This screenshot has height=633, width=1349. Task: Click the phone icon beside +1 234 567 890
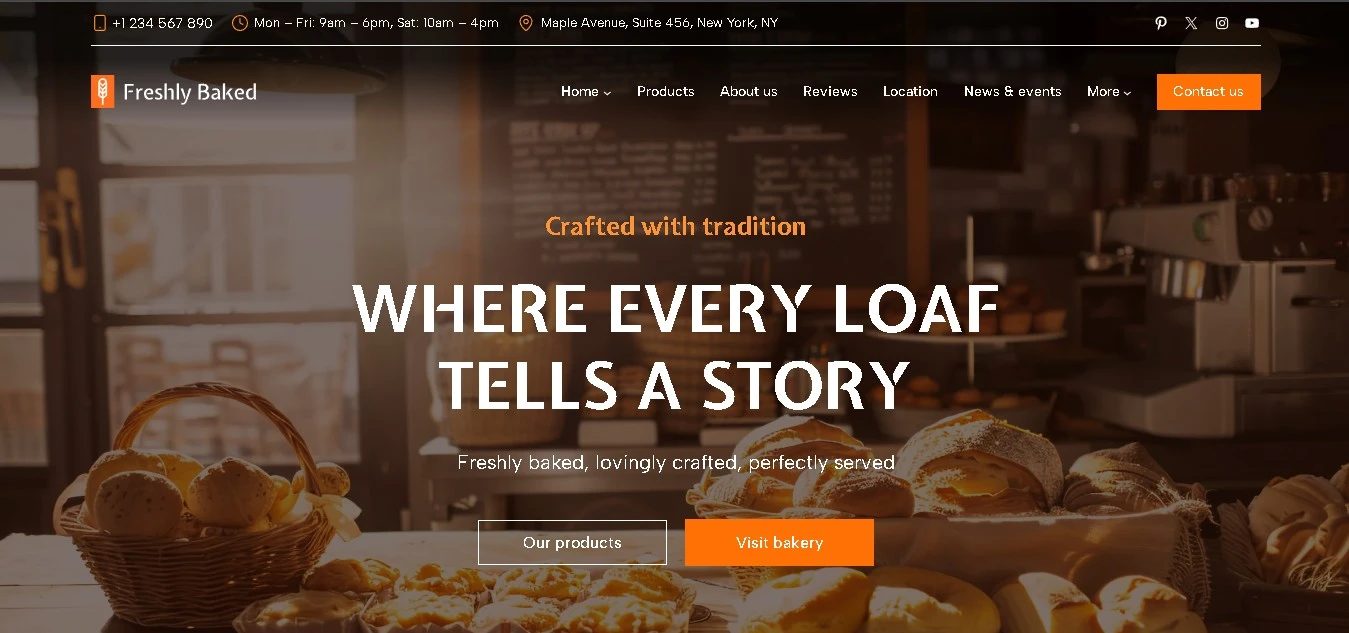[99, 23]
